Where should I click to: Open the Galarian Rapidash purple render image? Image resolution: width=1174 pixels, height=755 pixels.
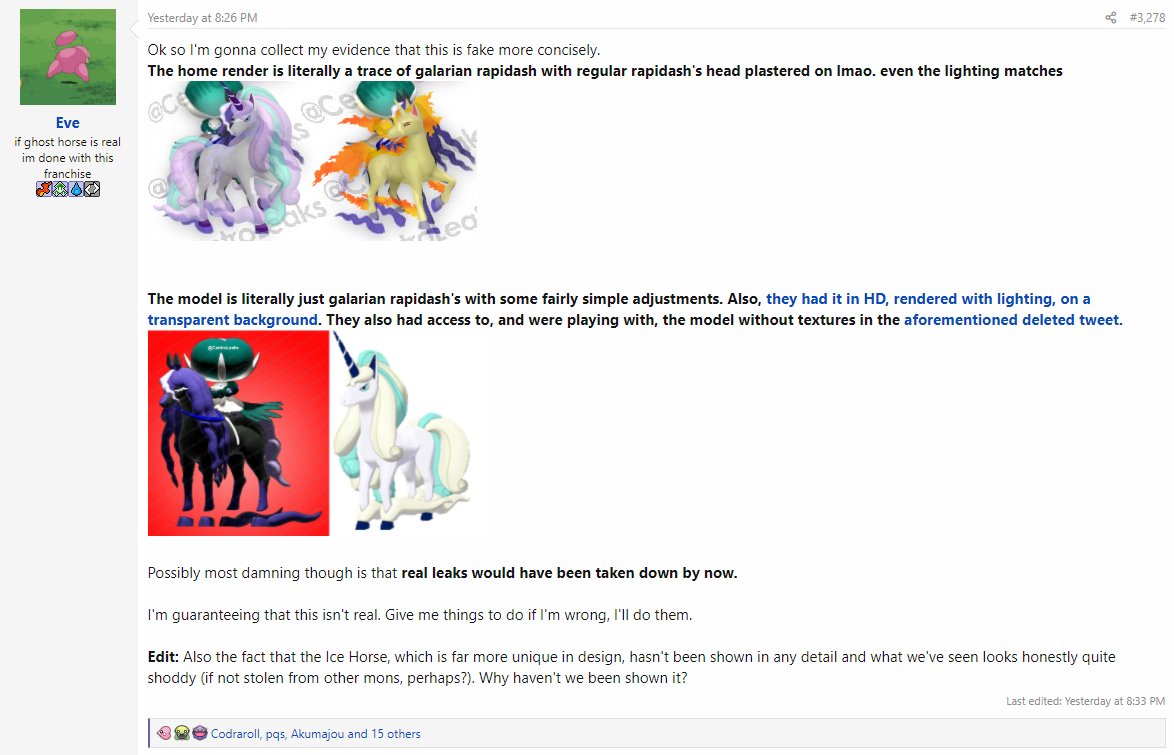[x=226, y=160]
